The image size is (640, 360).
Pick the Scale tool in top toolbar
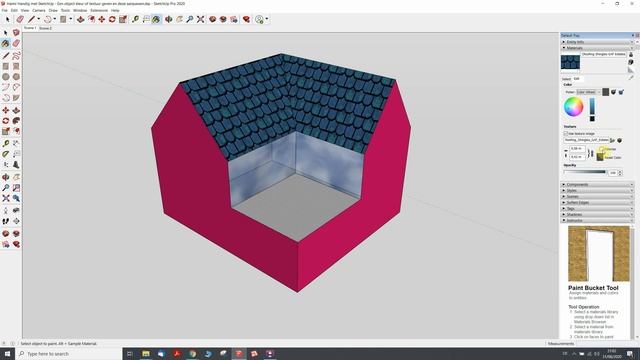pos(123,19)
